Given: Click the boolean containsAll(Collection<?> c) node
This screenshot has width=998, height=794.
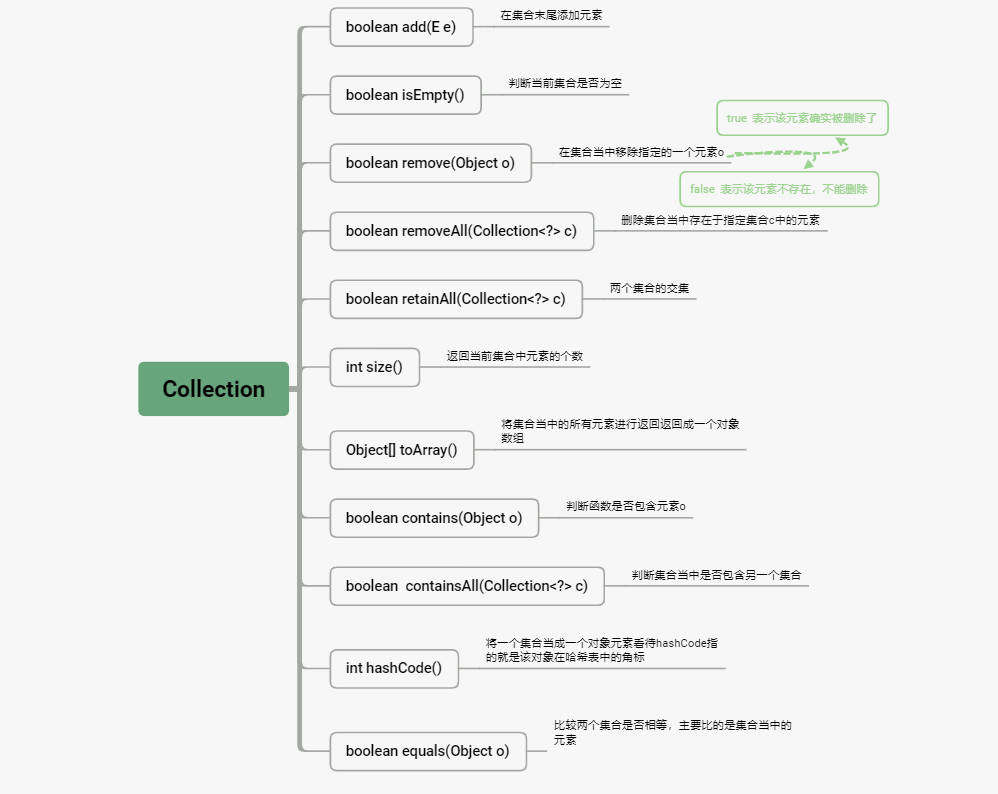Looking at the screenshot, I should point(467,586).
